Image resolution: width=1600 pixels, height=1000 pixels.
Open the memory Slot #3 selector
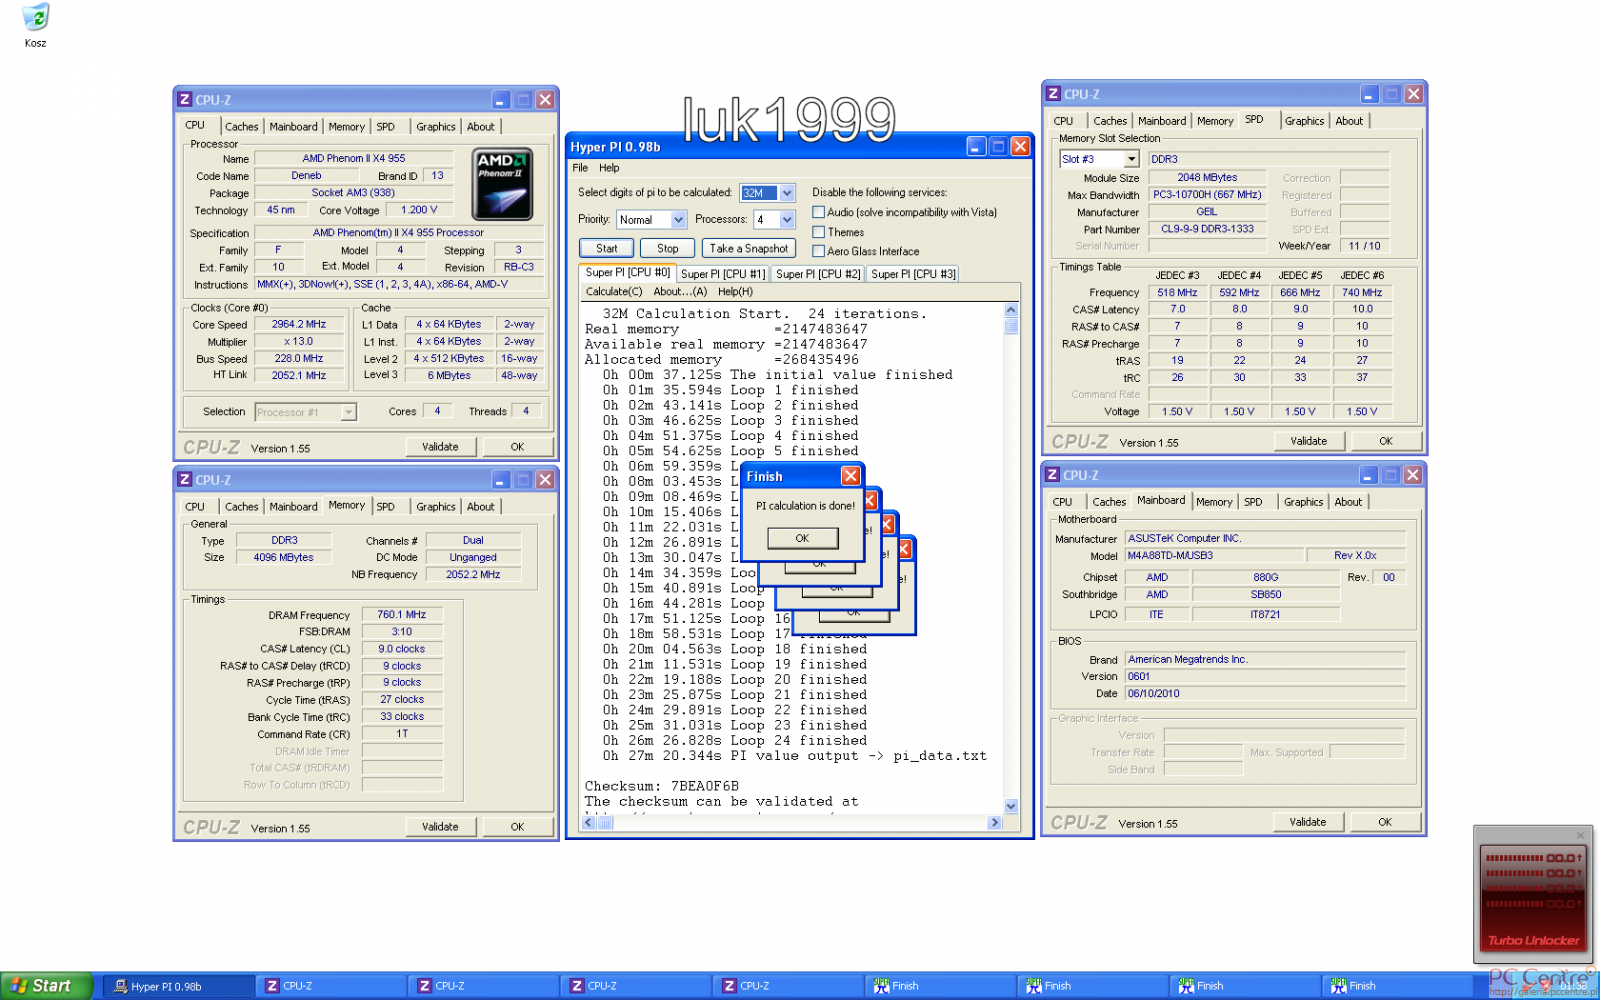[1131, 159]
